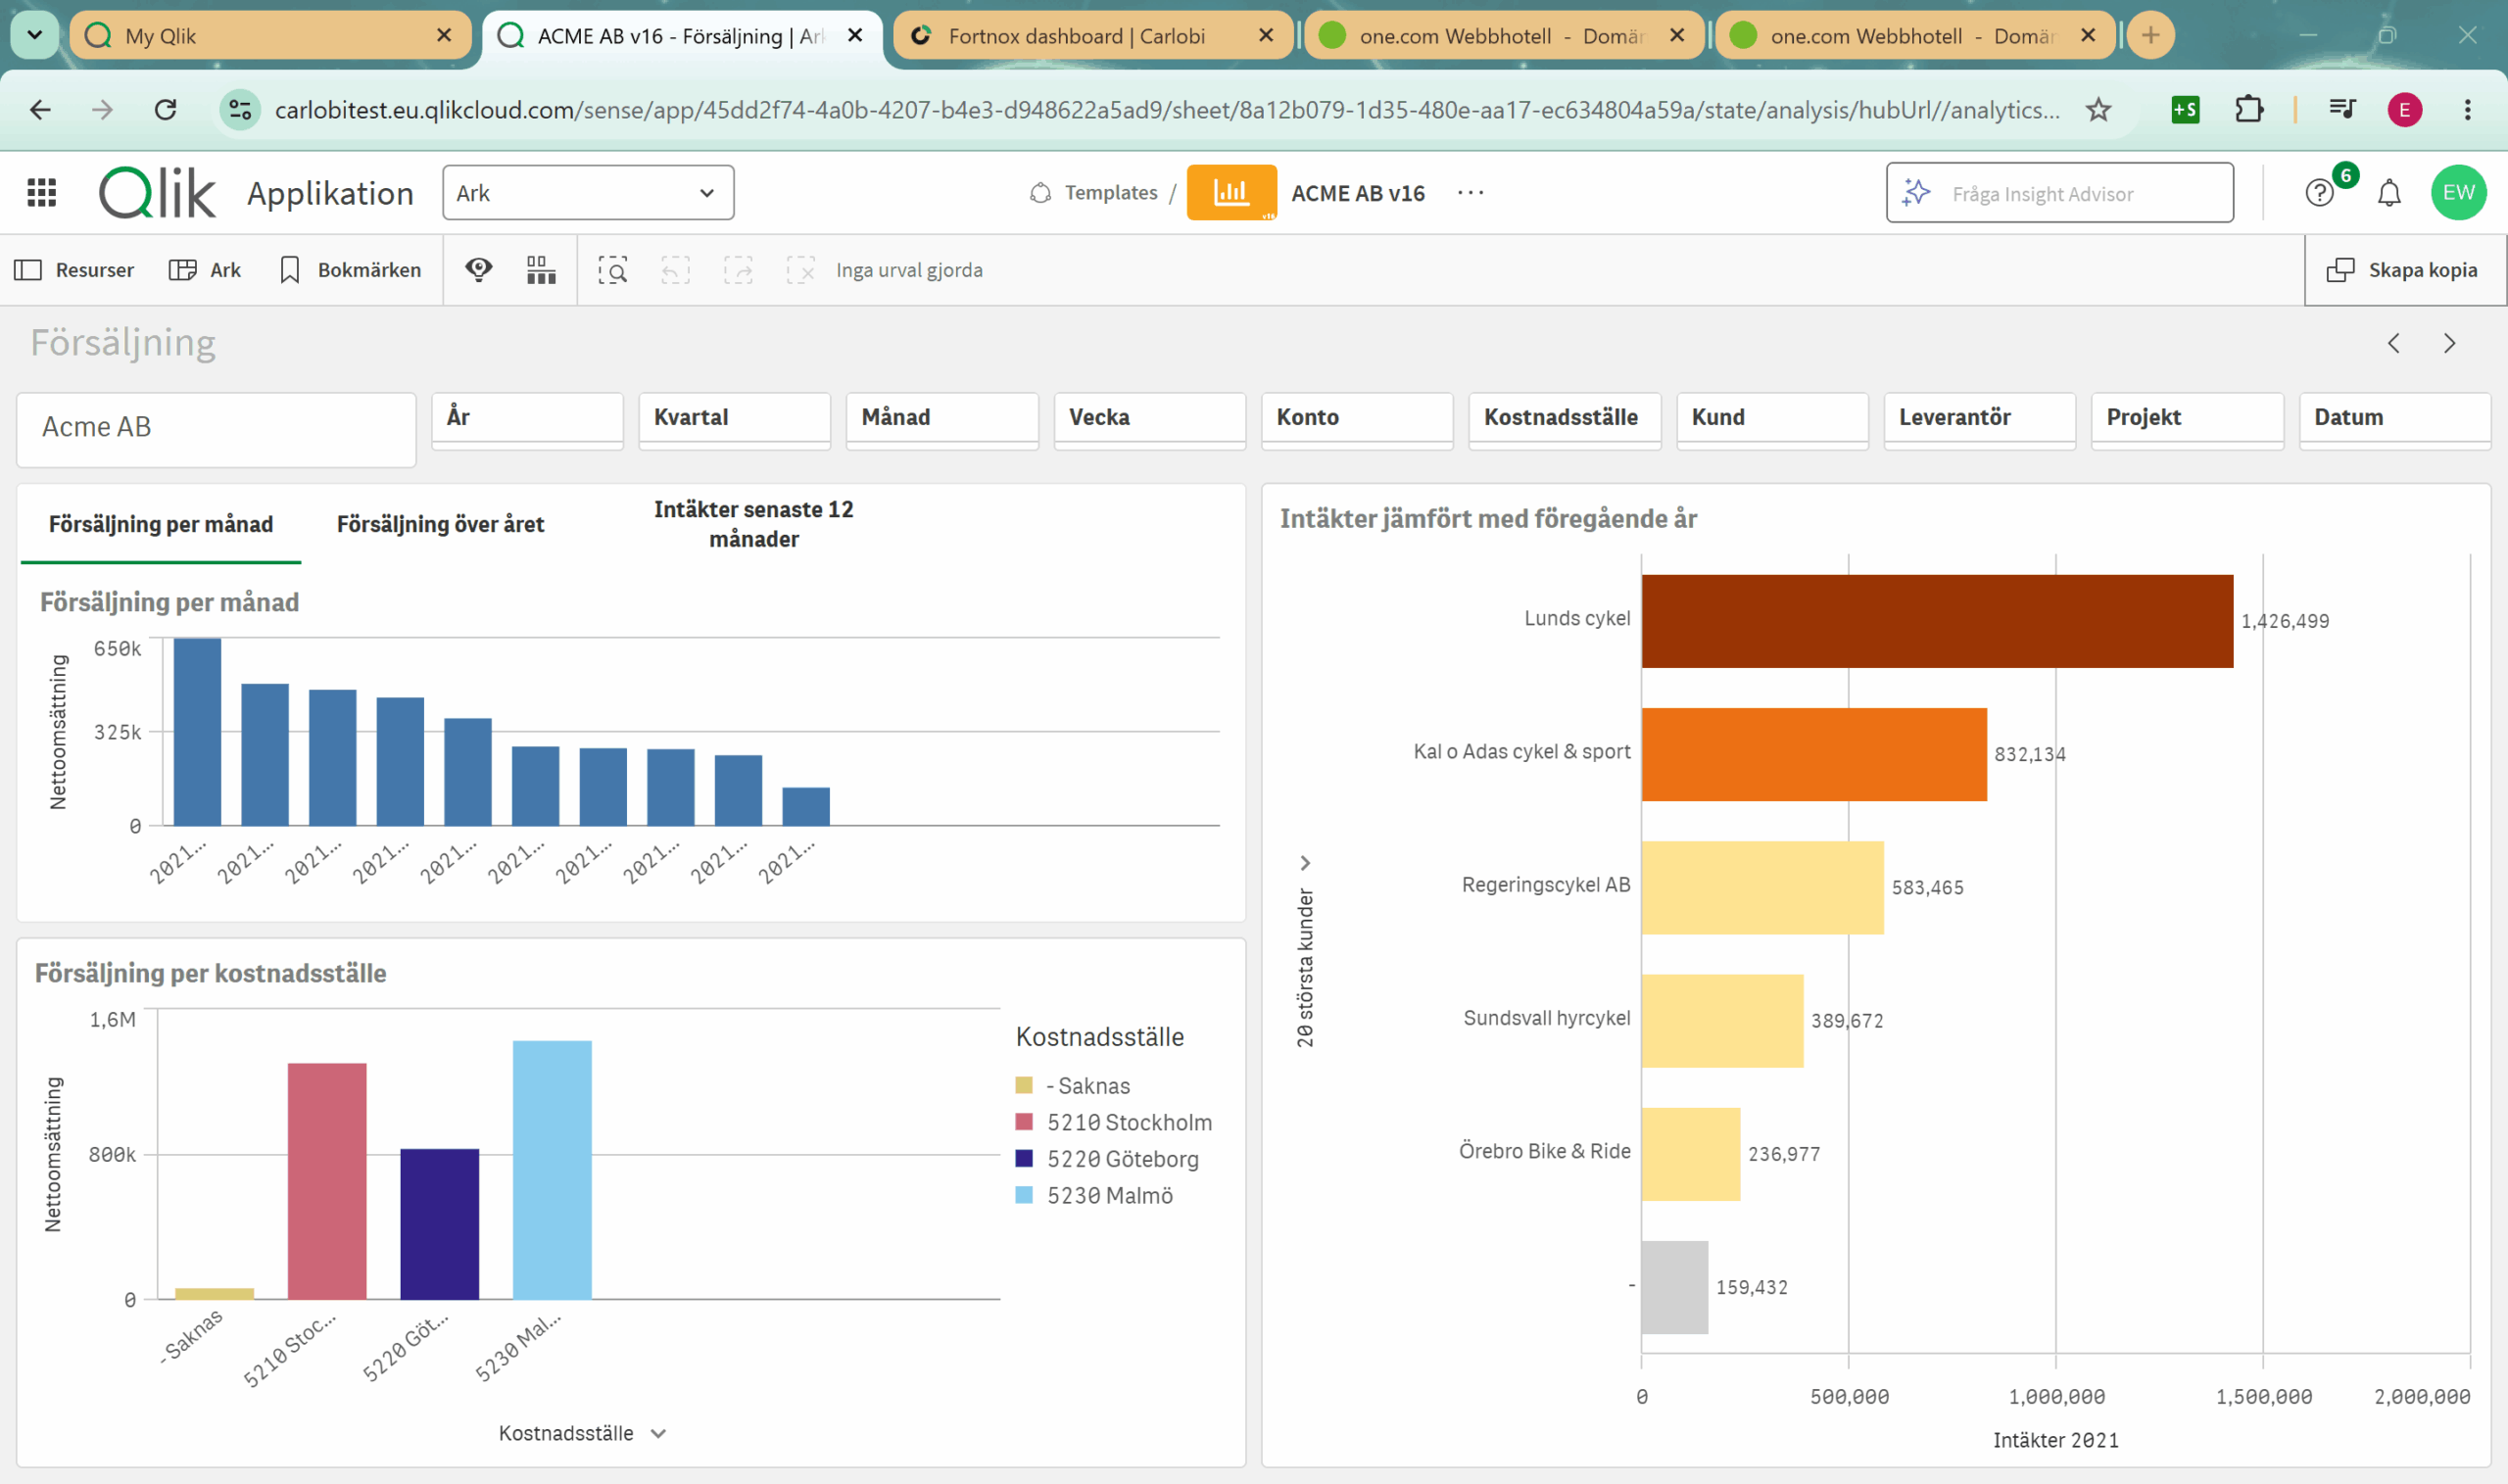Step back in selections

pos(675,270)
